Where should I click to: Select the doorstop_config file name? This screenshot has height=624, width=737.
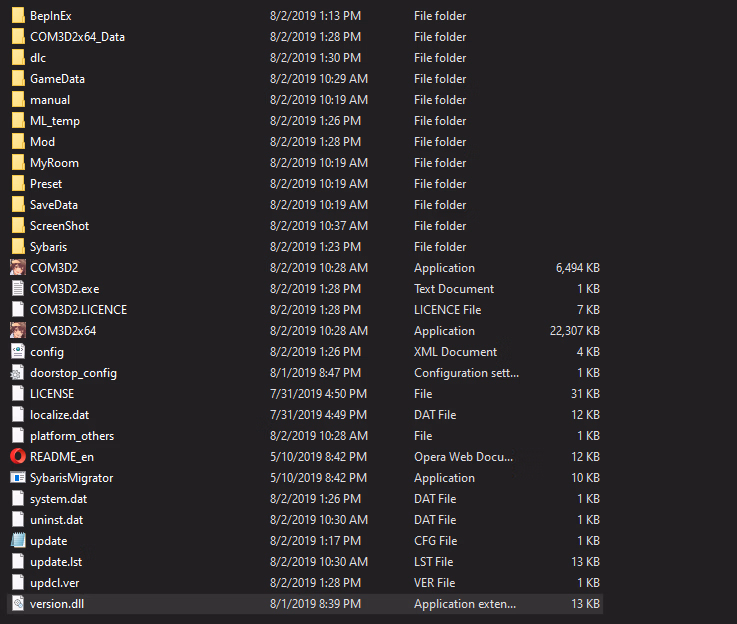[73, 373]
